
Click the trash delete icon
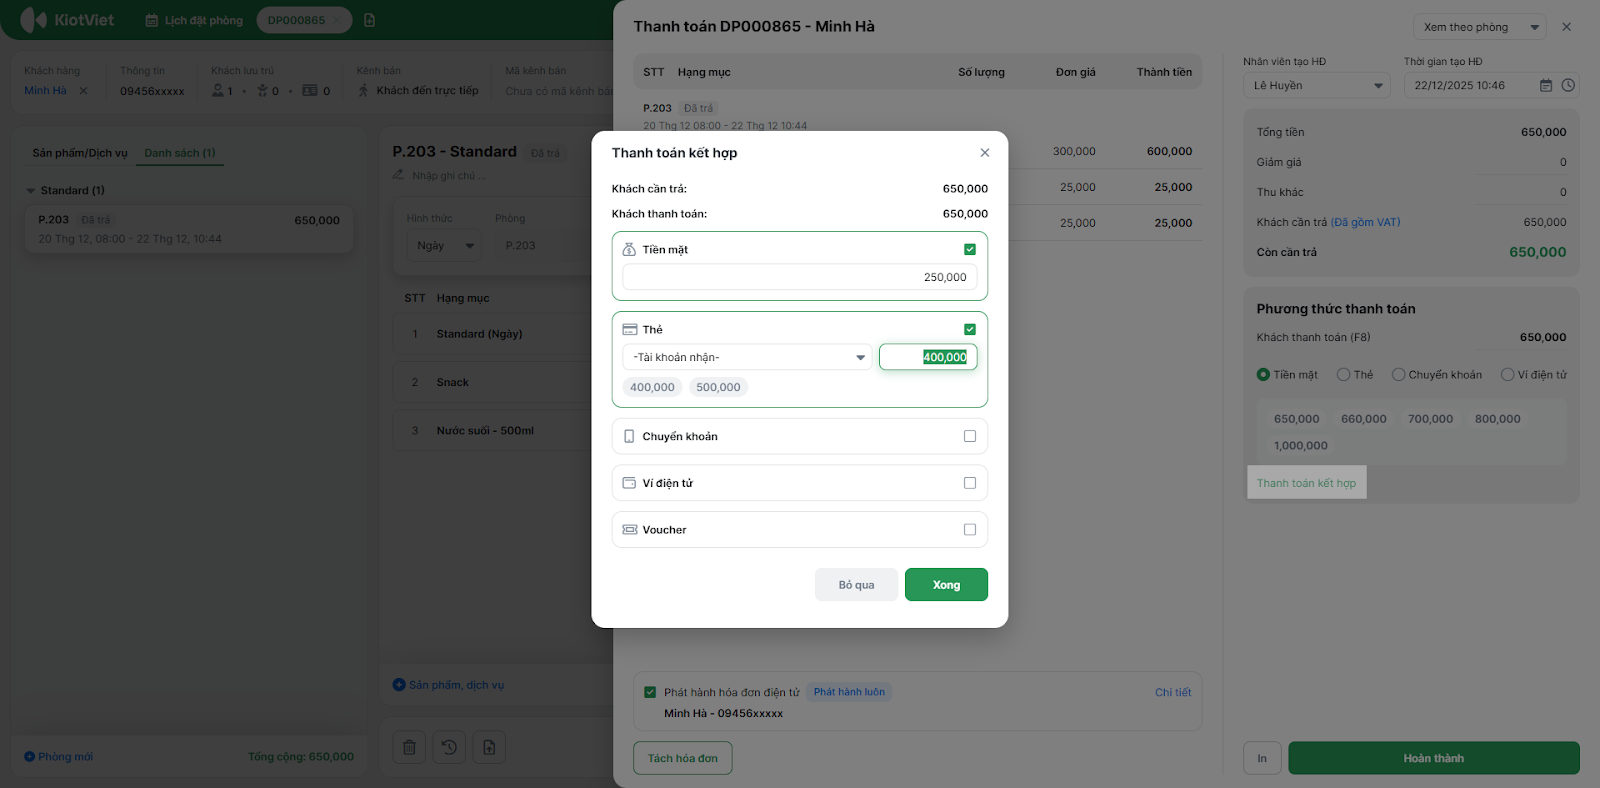(x=410, y=747)
